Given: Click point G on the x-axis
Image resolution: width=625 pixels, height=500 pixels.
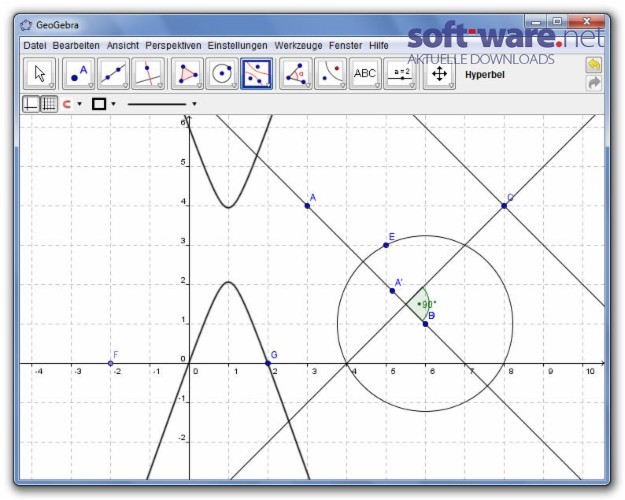Looking at the screenshot, I should (268, 363).
